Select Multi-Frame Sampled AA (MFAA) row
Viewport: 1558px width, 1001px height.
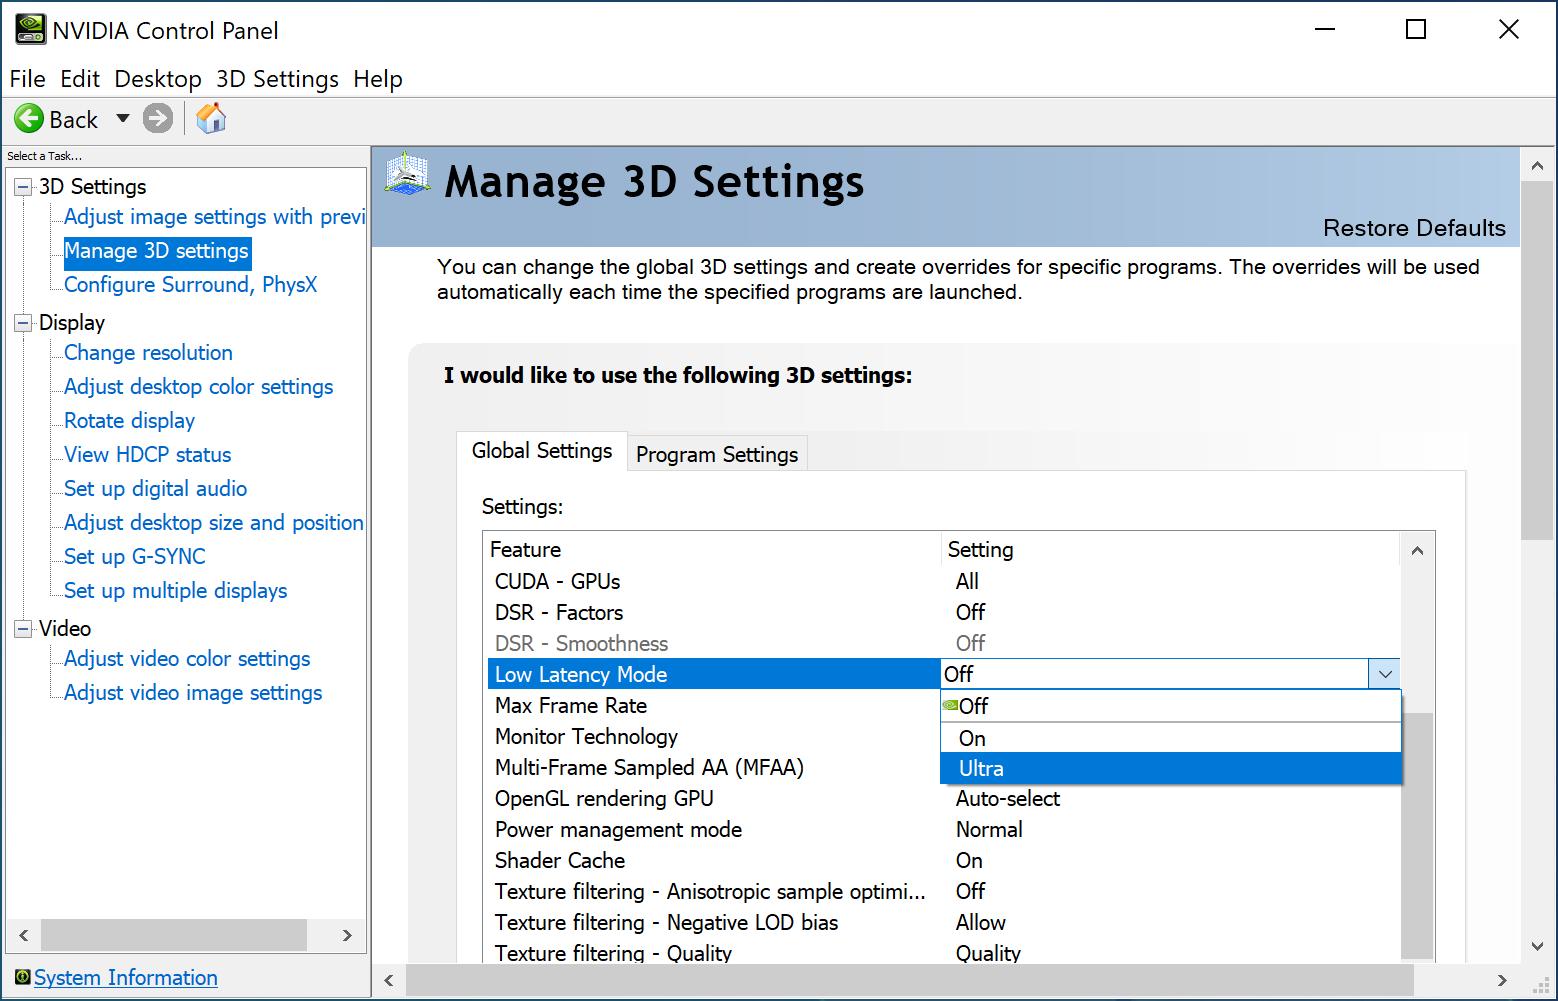tap(714, 768)
